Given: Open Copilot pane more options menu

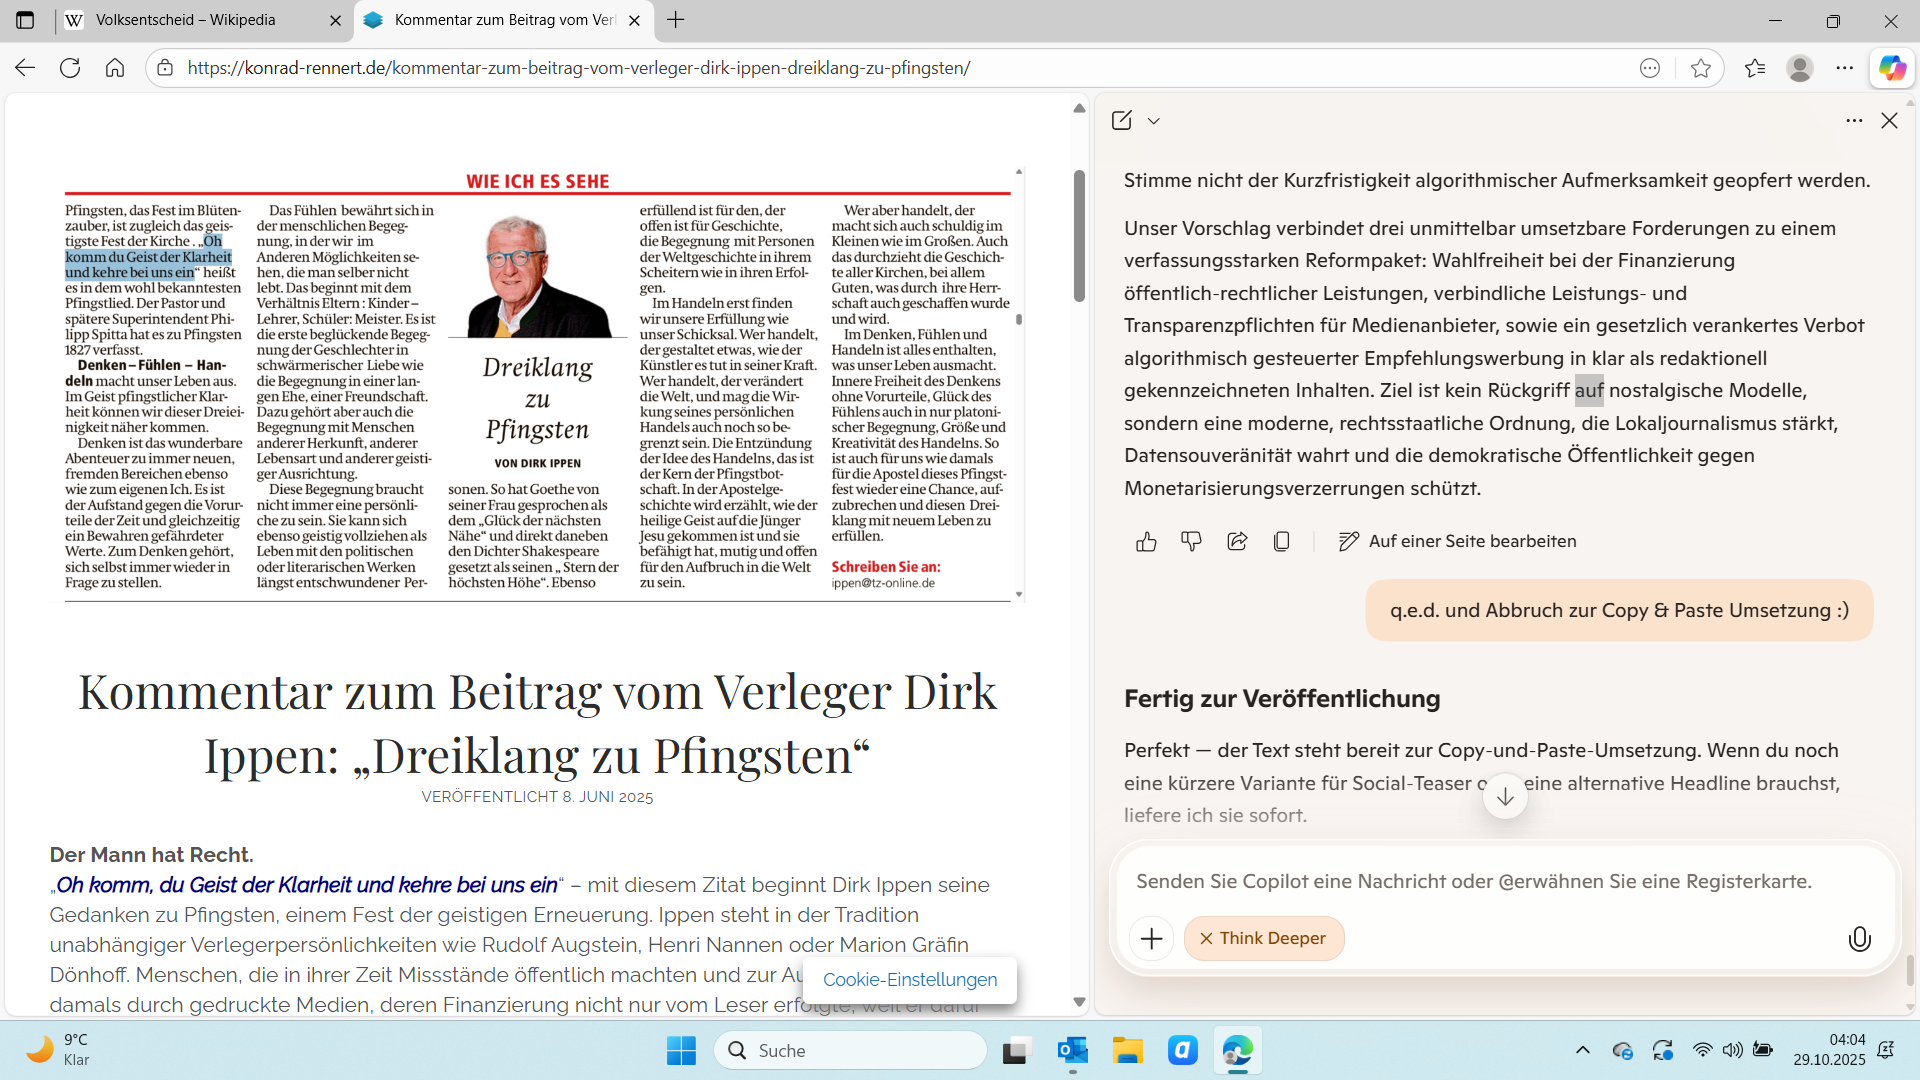Looking at the screenshot, I should (x=1854, y=120).
